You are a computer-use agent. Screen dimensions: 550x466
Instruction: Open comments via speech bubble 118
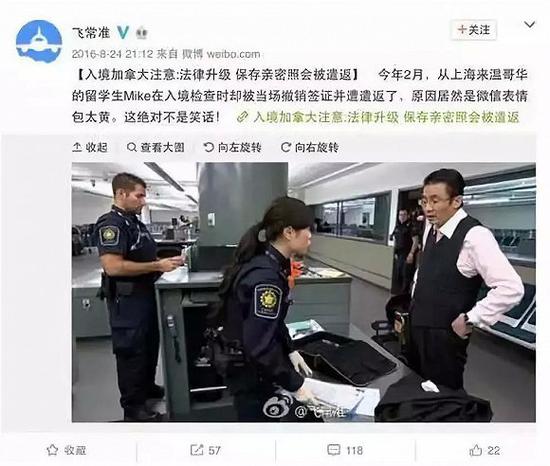coord(345,450)
